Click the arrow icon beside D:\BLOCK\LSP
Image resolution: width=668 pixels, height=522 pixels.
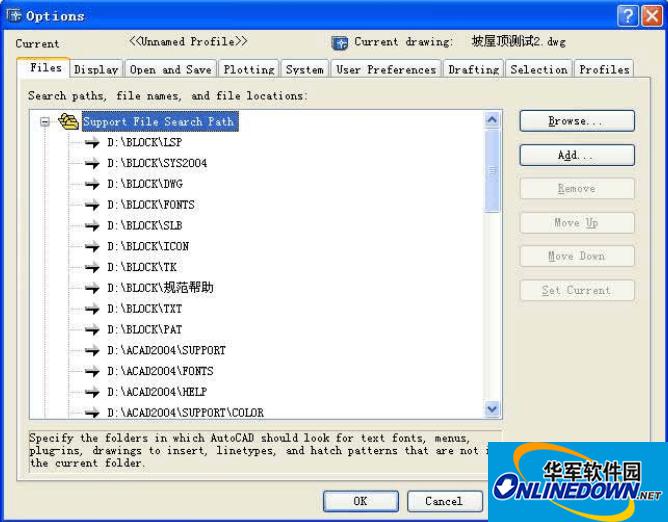(92, 143)
